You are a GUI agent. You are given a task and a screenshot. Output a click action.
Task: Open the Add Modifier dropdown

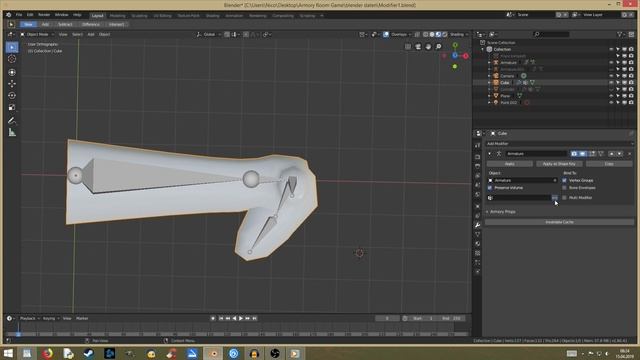[x=559, y=144]
